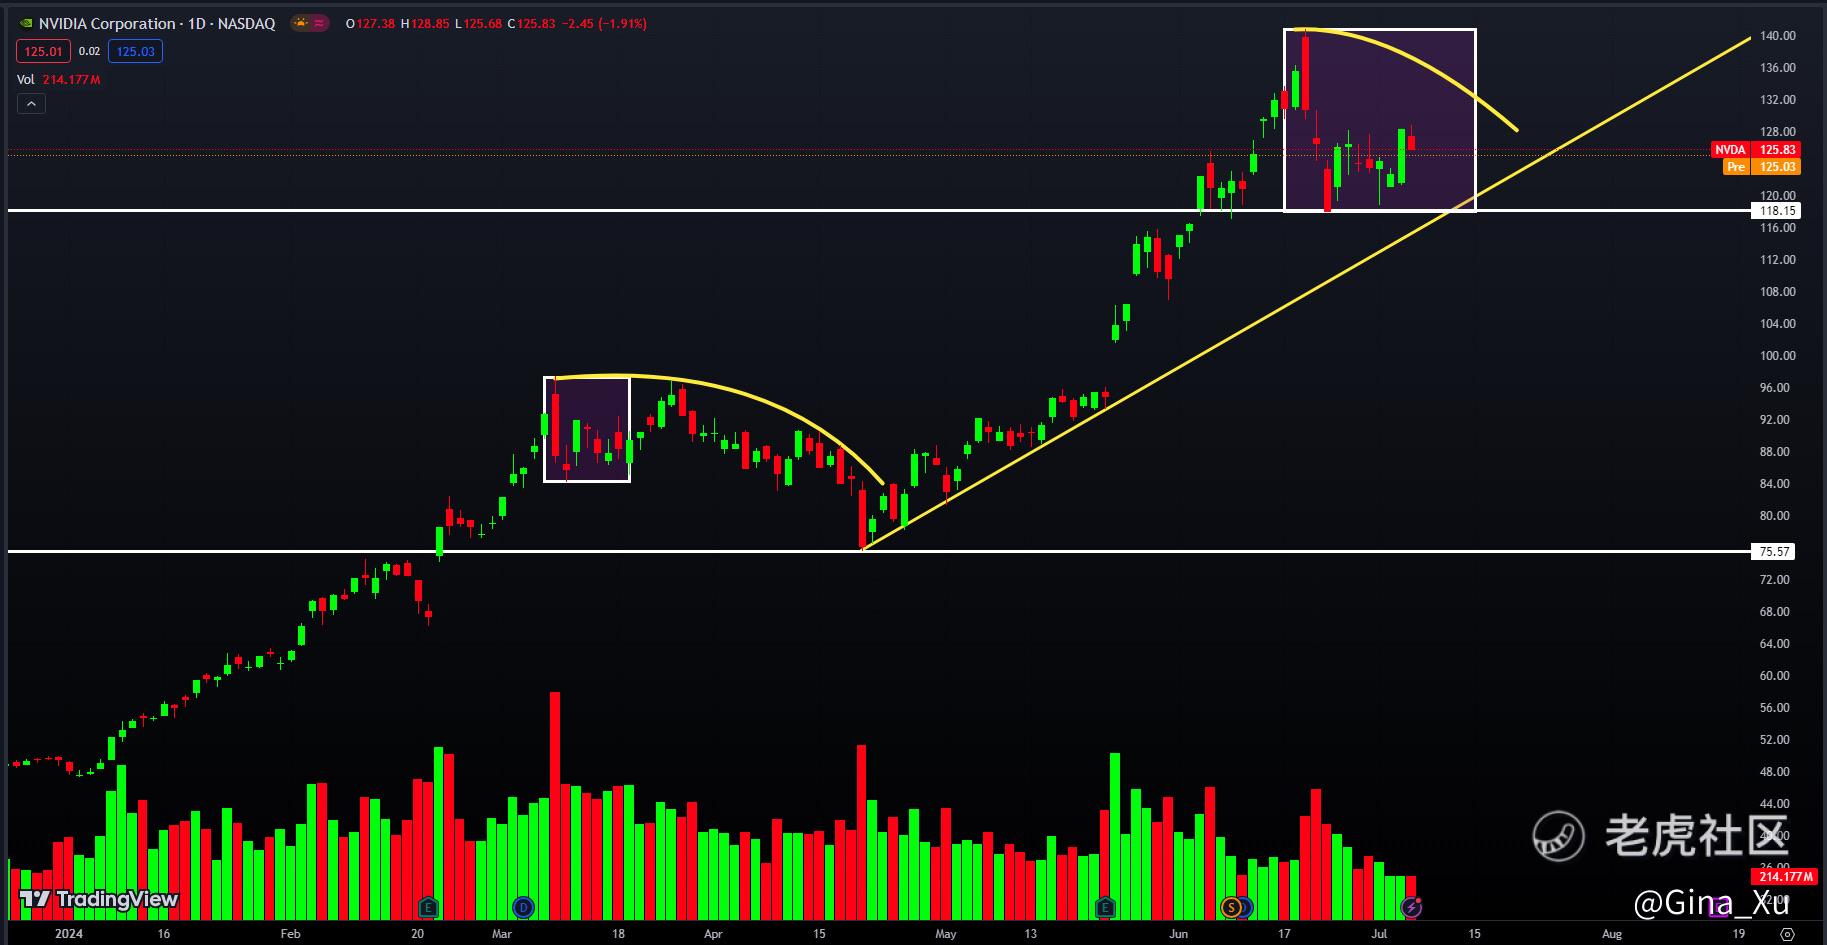The height and width of the screenshot is (945, 1827).
Task: Click the 112.00 price axis label
Action: coord(1778,260)
